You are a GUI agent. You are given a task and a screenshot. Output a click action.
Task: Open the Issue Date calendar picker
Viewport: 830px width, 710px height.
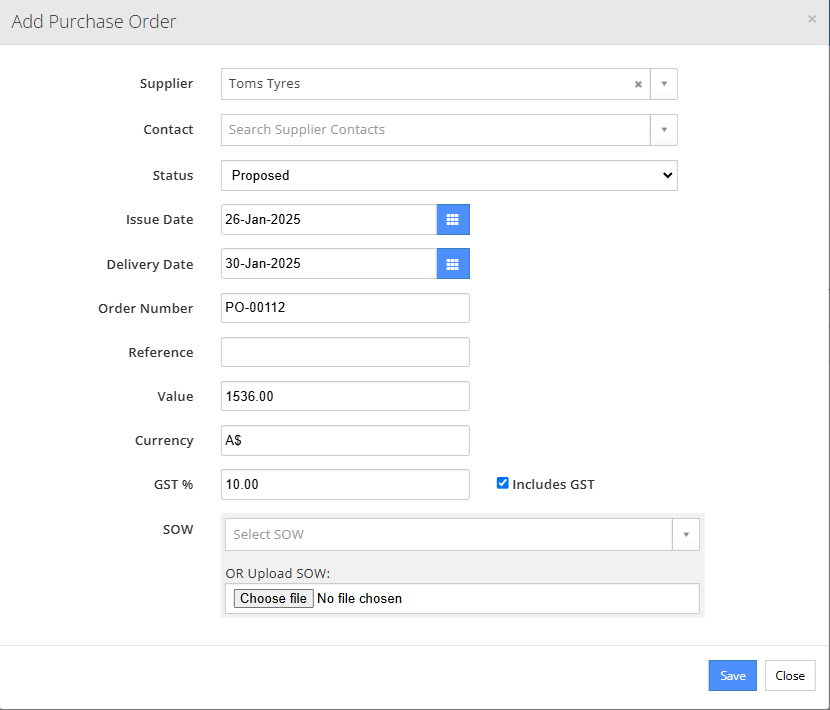453,219
